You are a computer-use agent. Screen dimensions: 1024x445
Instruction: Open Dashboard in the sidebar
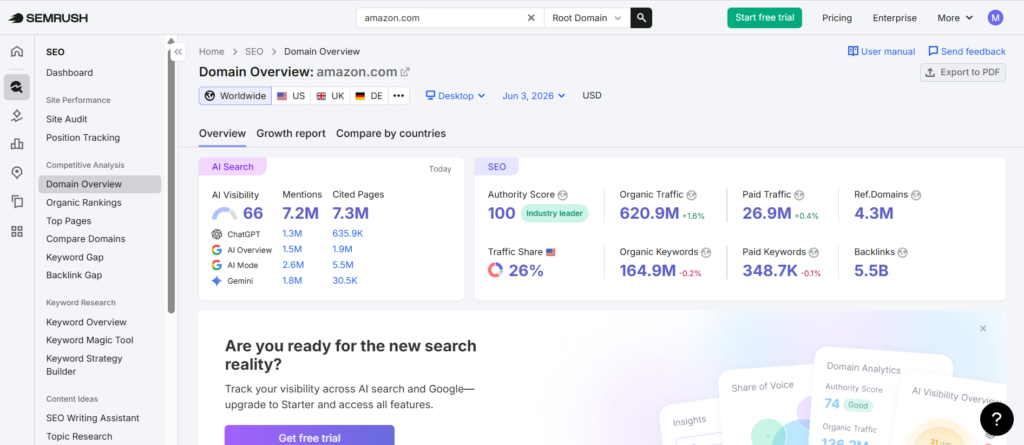[69, 73]
